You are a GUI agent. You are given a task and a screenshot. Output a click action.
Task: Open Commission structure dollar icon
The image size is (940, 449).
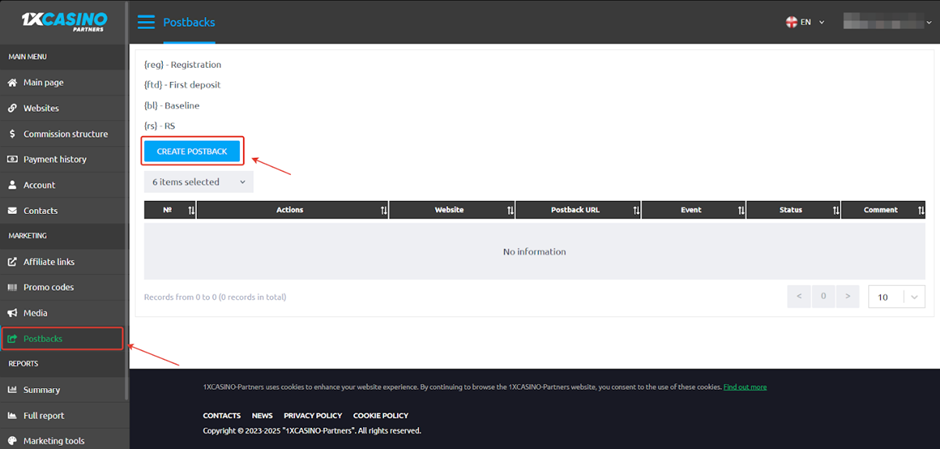pyautogui.click(x=13, y=134)
